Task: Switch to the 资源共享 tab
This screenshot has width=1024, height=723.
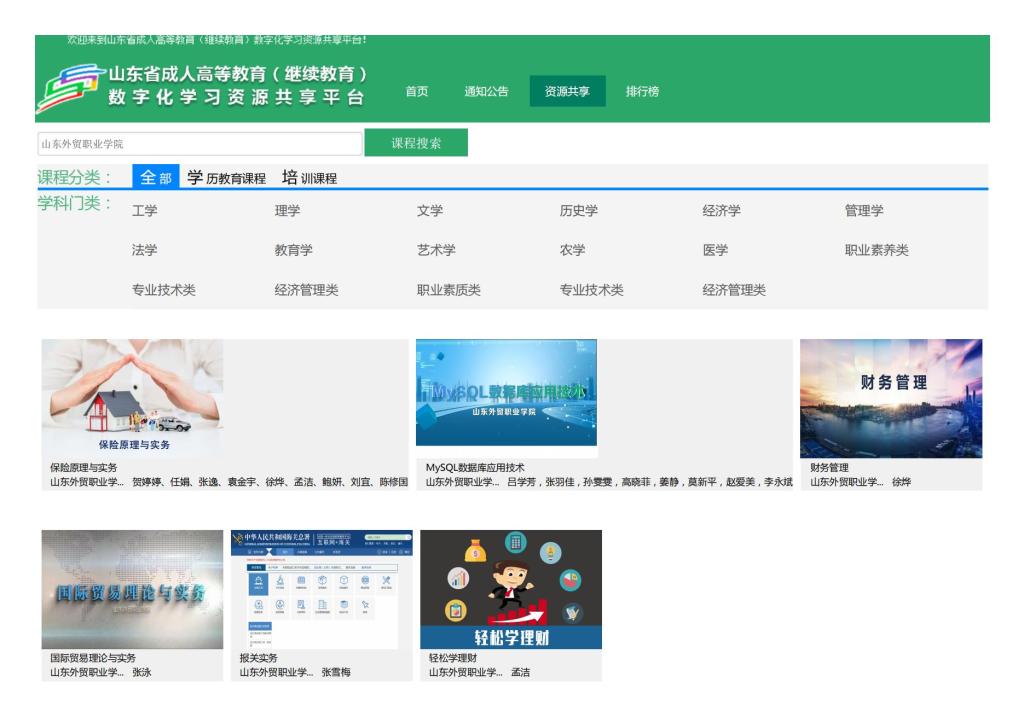Action: [x=567, y=92]
